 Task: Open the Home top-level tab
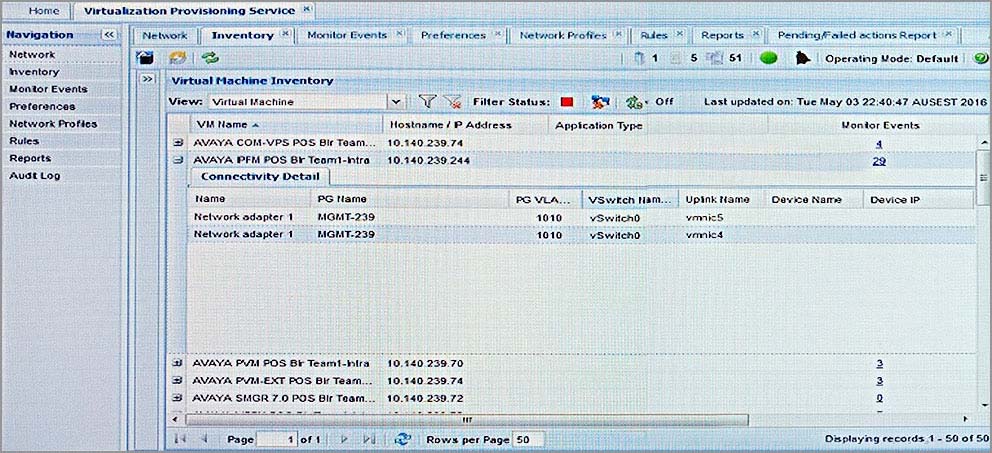(44, 11)
